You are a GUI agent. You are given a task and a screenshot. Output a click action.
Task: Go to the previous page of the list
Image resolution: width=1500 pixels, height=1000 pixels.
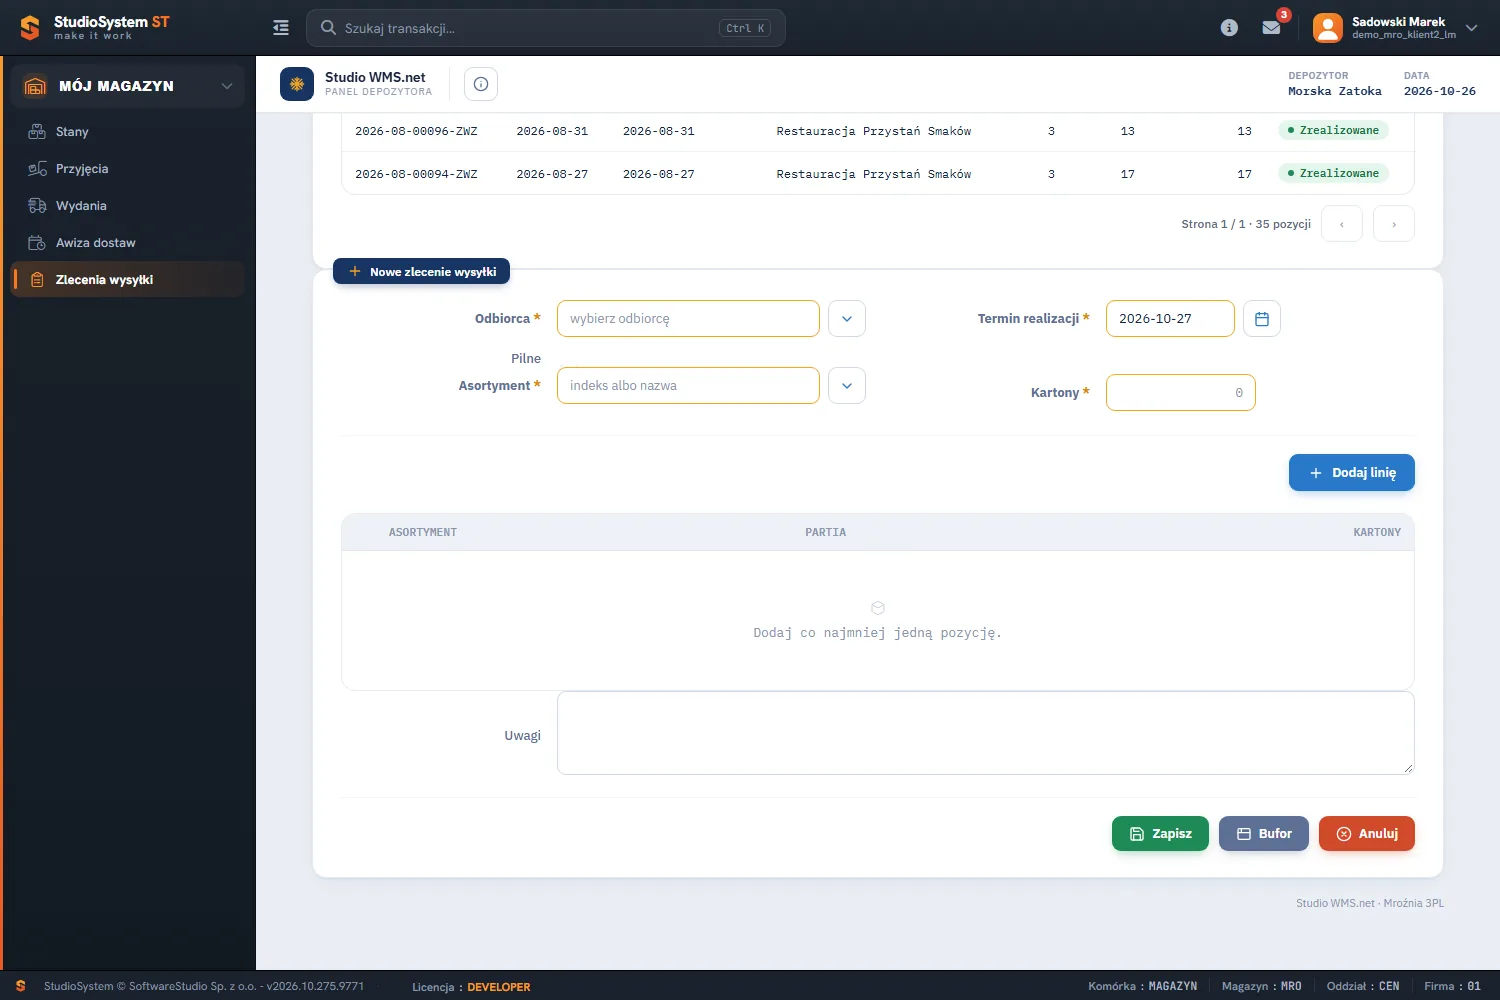(x=1342, y=224)
